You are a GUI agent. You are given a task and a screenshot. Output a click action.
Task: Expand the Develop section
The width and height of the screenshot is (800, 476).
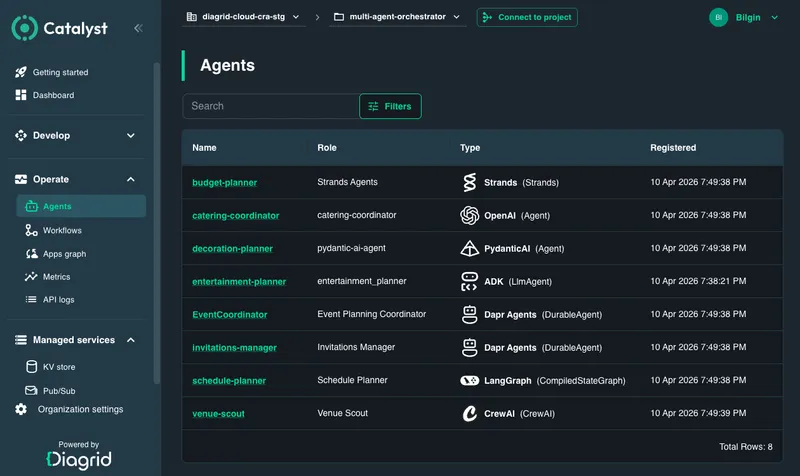point(130,136)
